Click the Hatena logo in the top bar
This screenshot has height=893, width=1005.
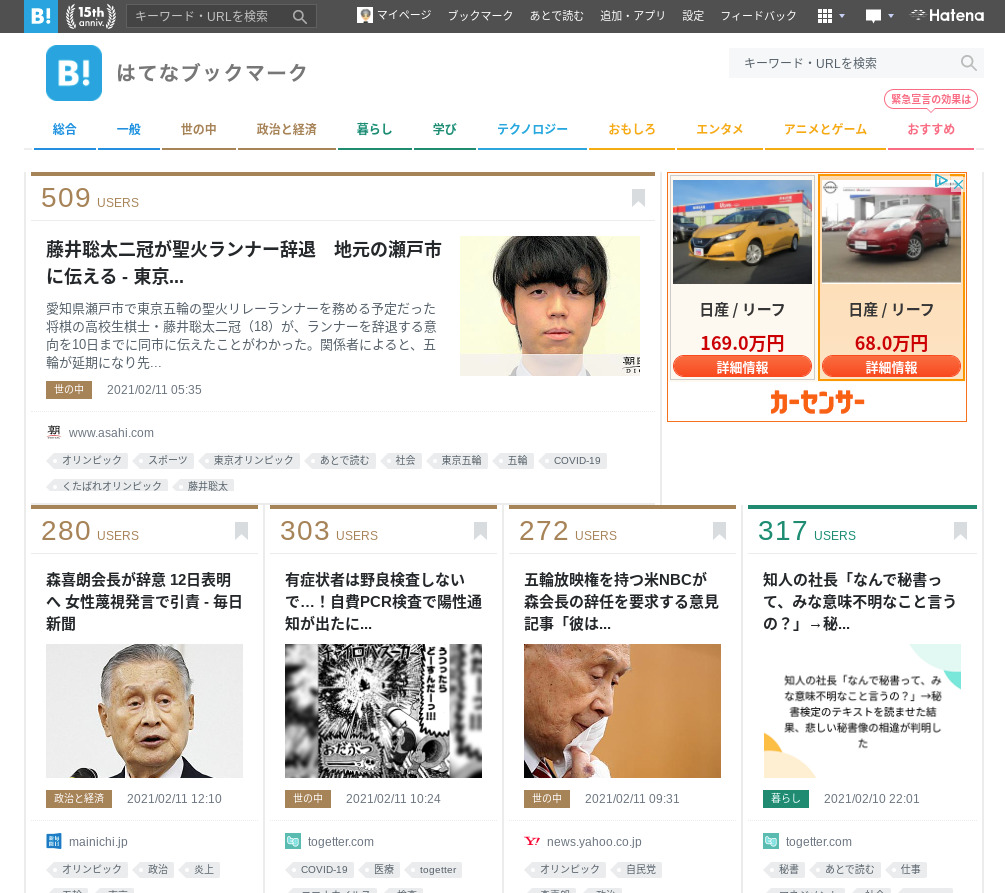[x=947, y=15]
